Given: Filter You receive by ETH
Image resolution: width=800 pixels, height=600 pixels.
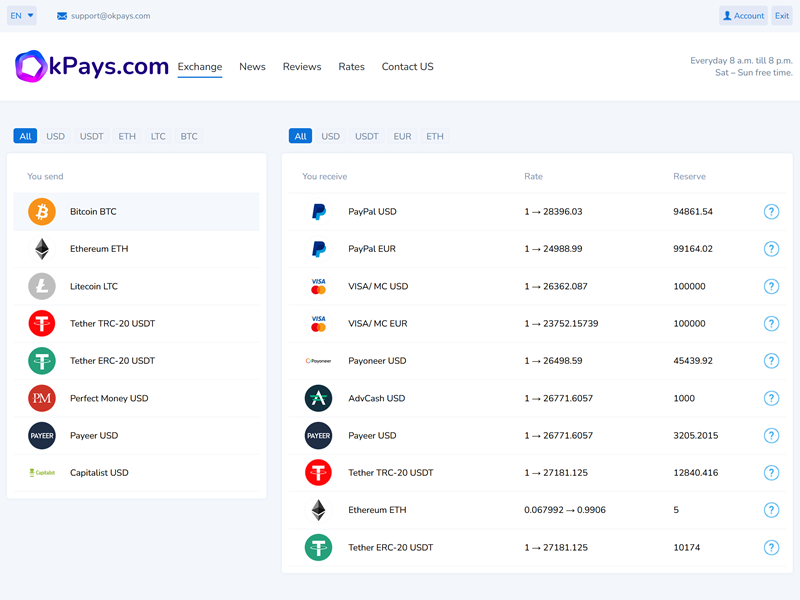Looking at the screenshot, I should (435, 136).
